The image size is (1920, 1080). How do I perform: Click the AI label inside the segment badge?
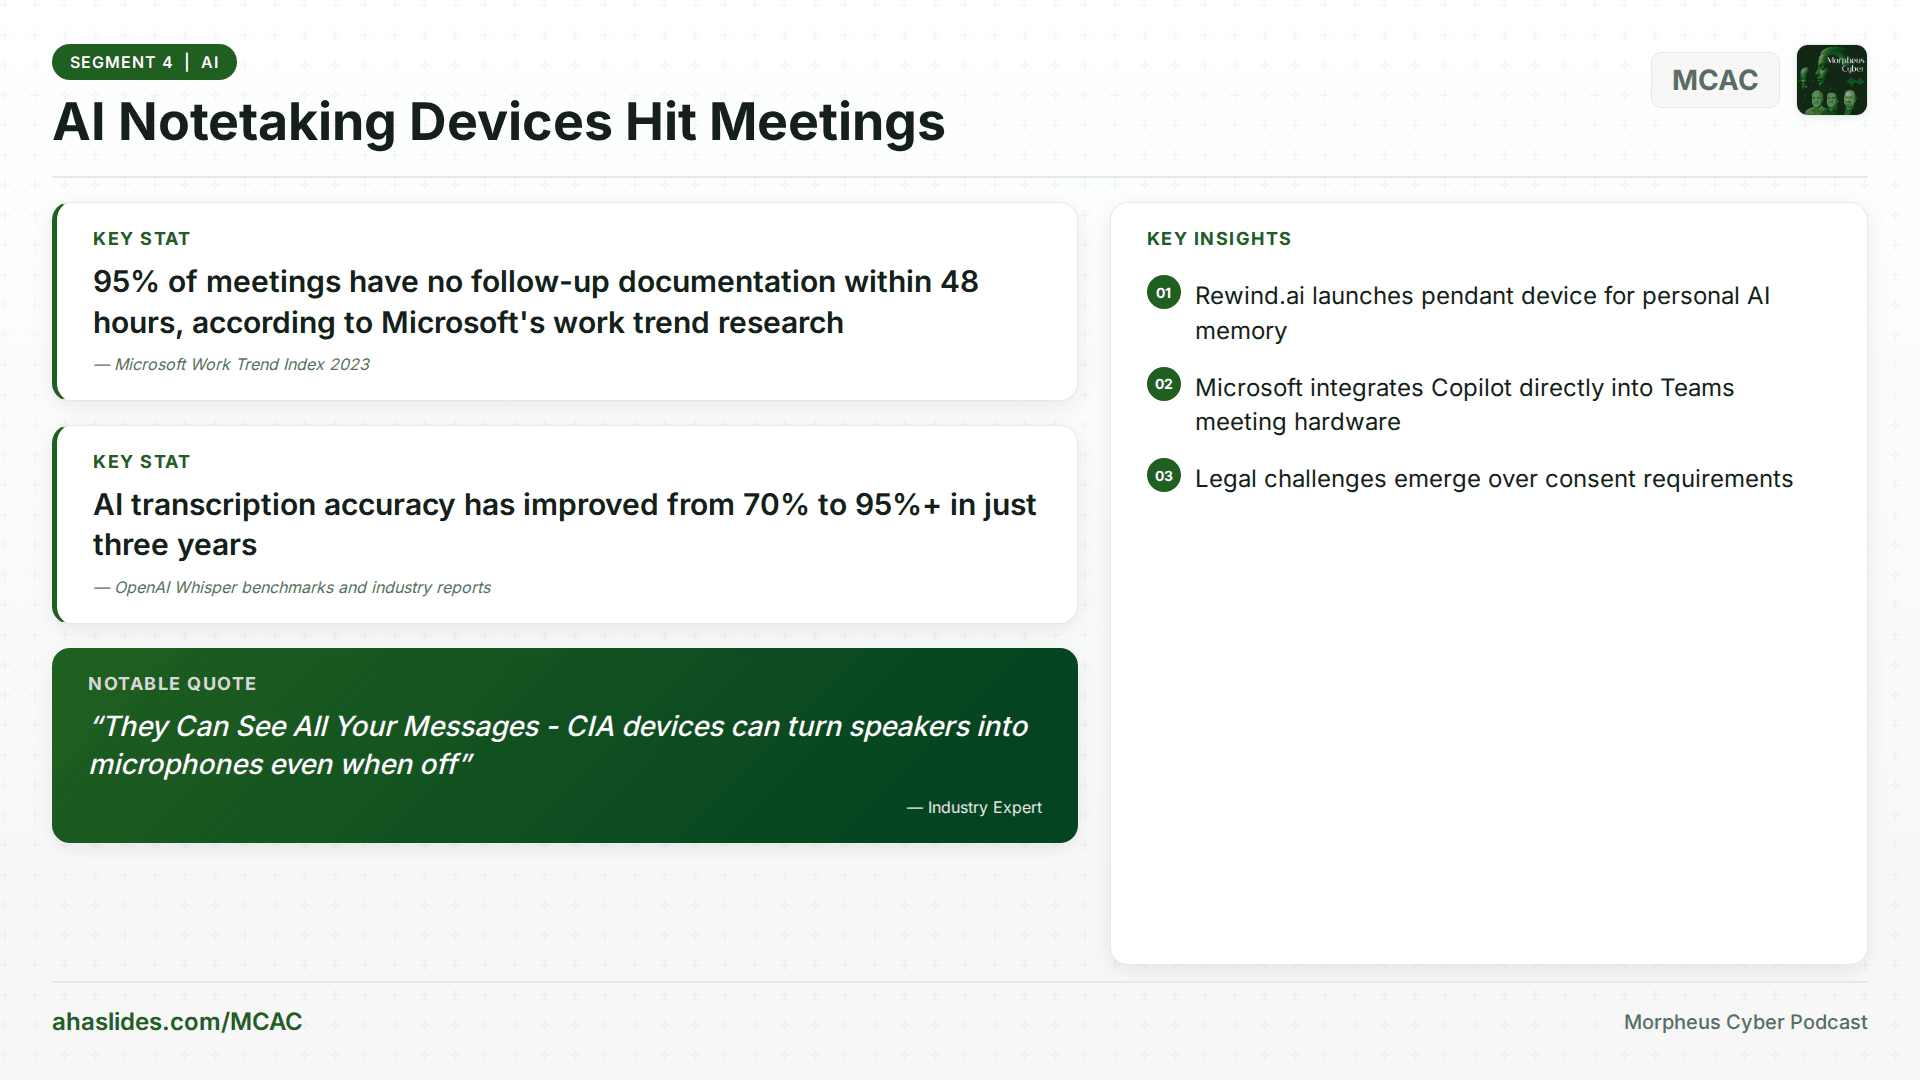[x=211, y=61]
